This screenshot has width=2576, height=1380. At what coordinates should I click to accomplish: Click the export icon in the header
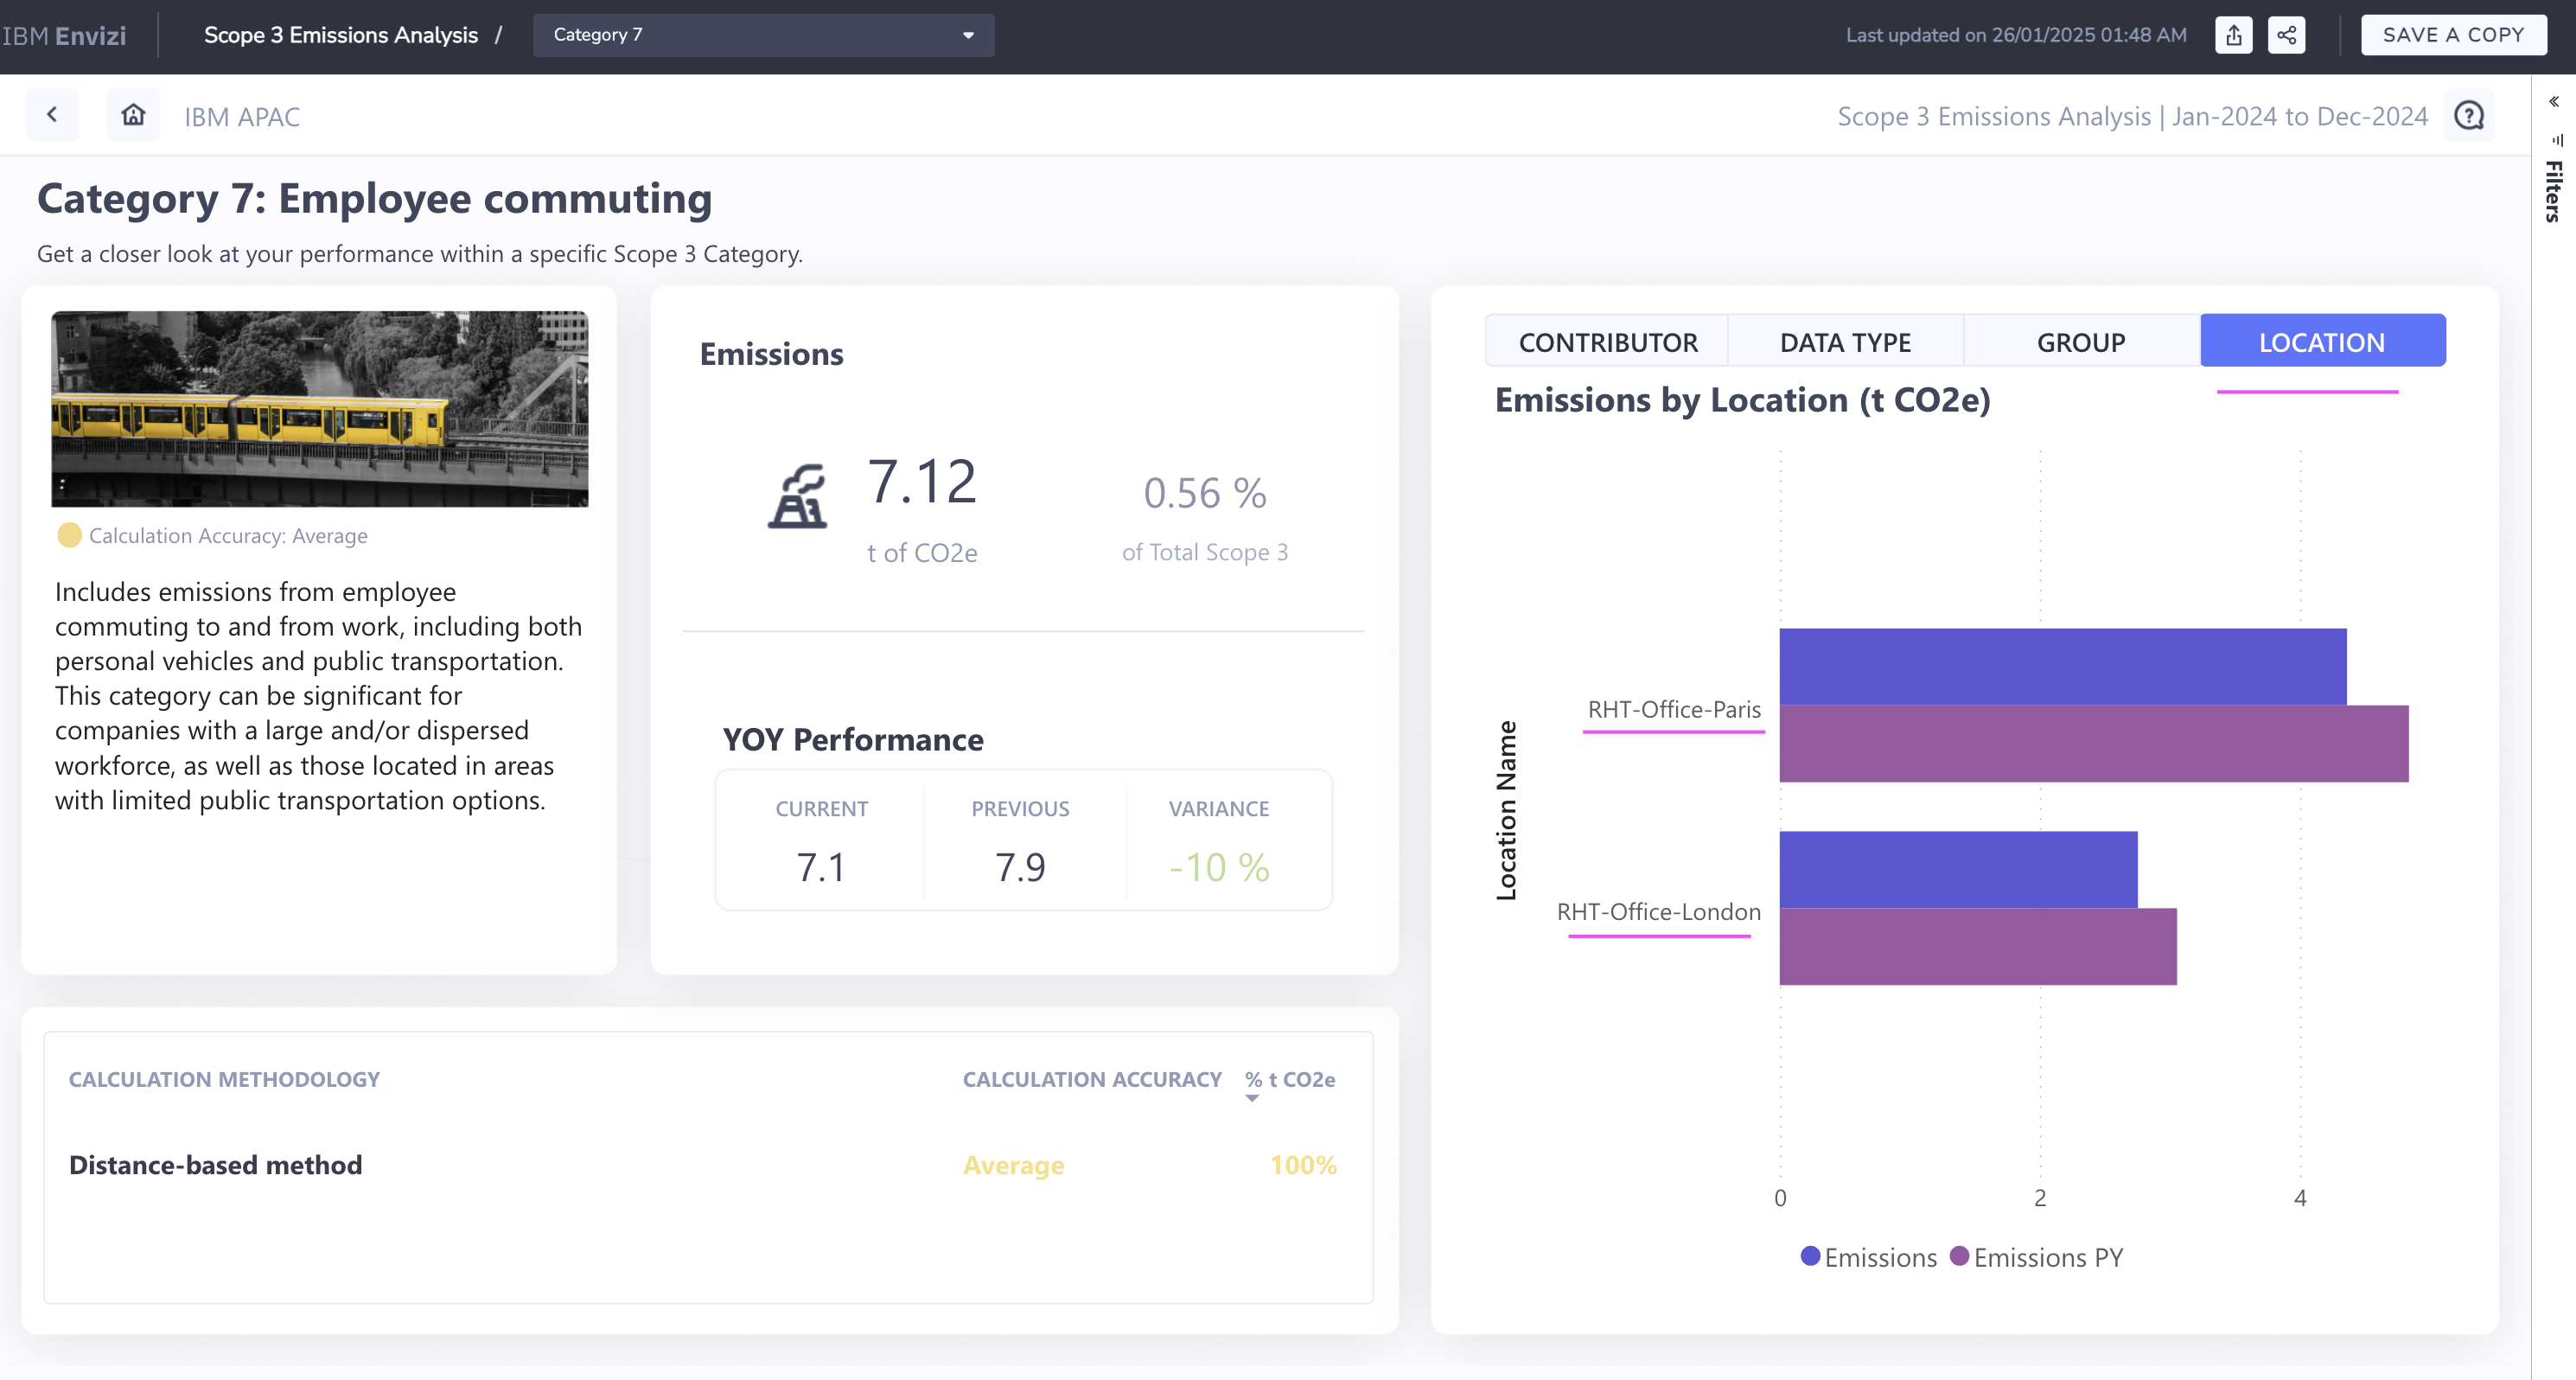click(2233, 35)
